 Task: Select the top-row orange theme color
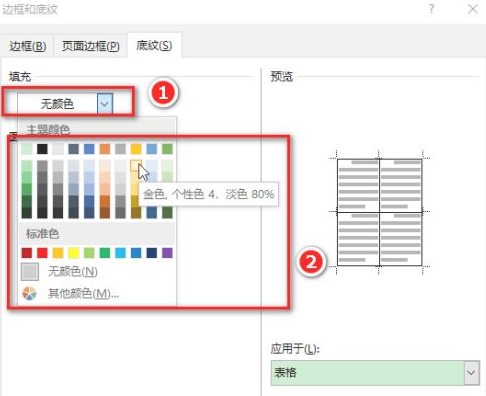[x=105, y=149]
